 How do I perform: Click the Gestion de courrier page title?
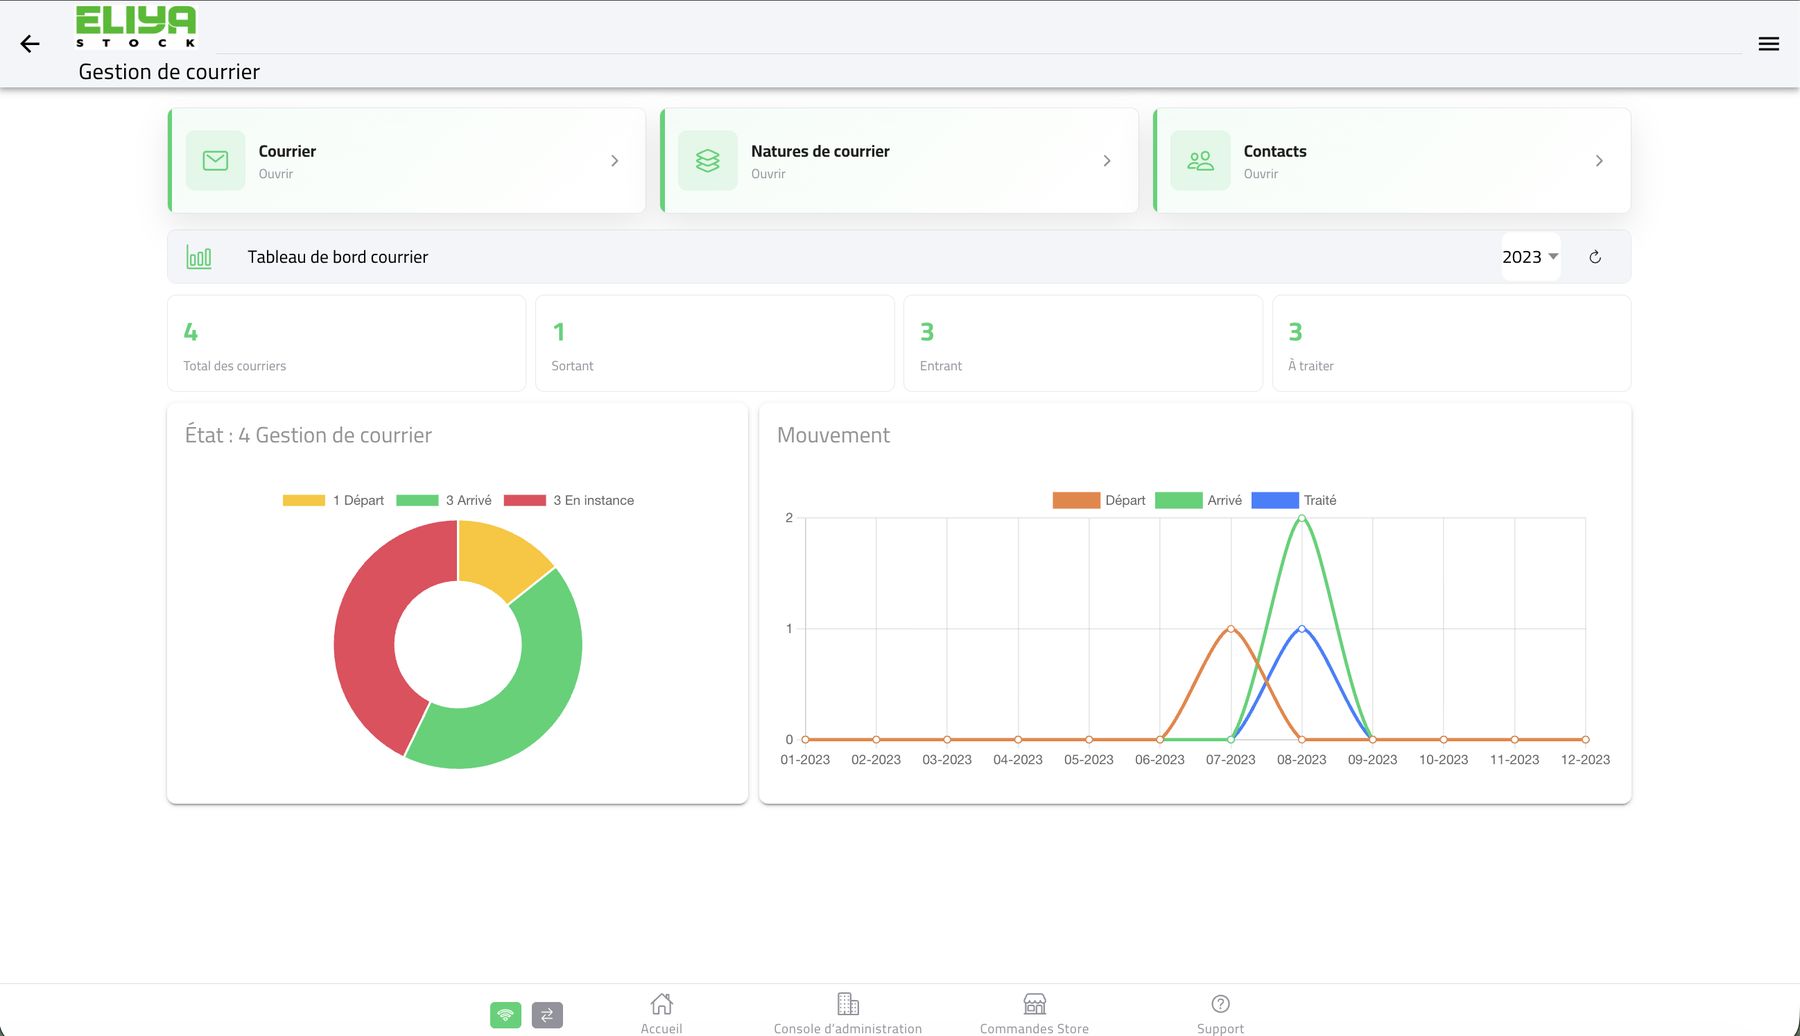(169, 72)
